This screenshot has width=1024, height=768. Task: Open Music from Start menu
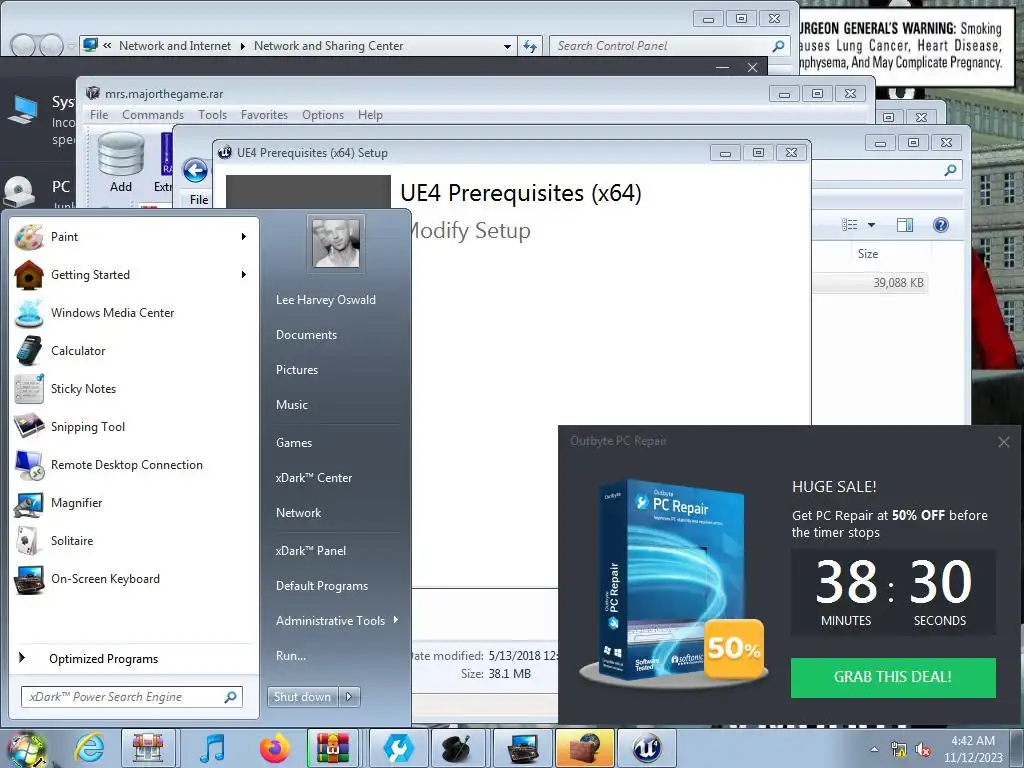click(292, 405)
